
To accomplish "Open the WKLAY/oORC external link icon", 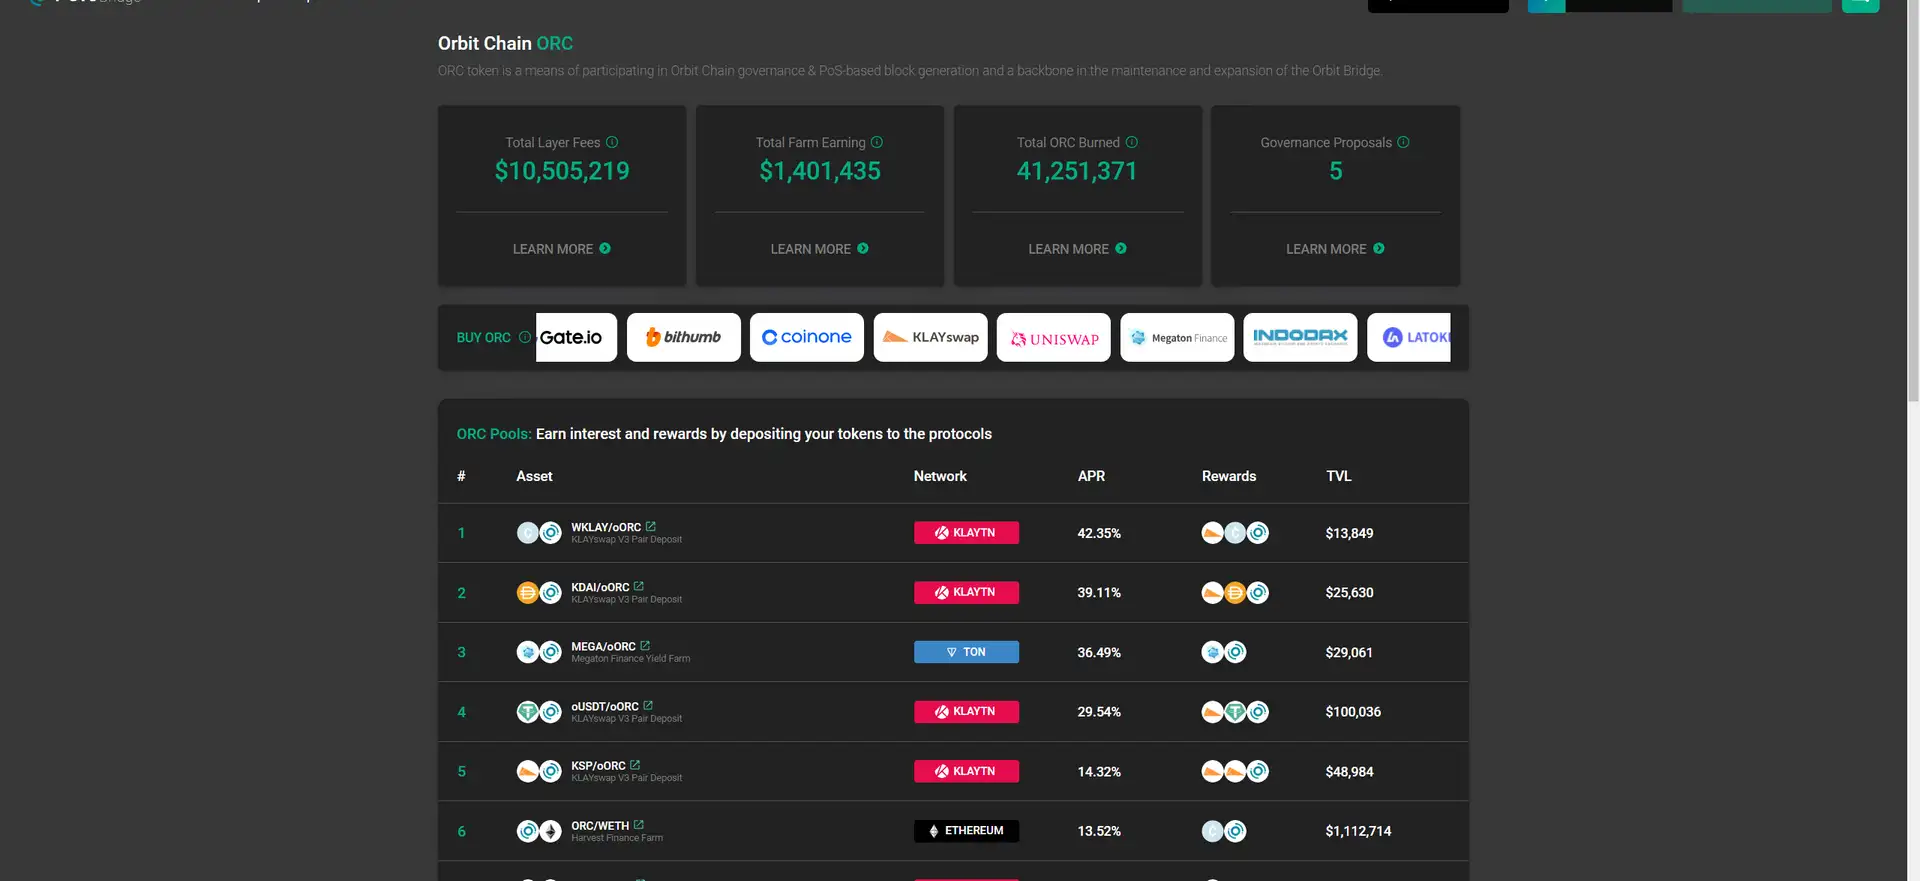I will (x=651, y=526).
